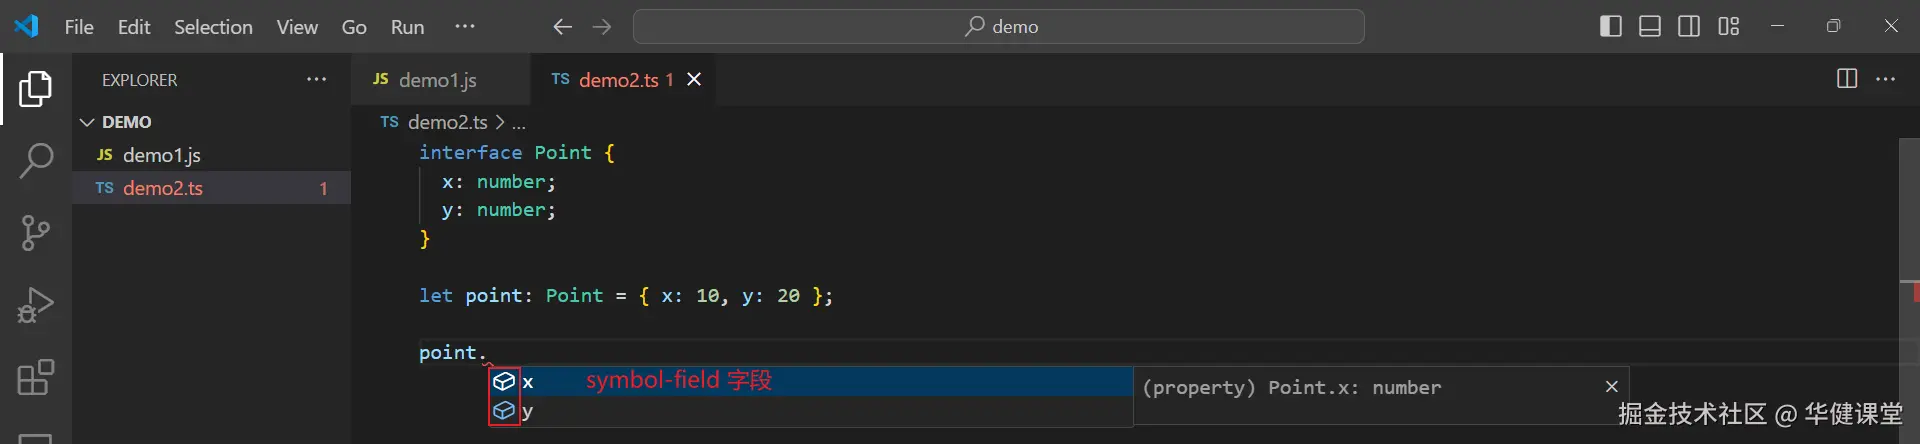
Task: Click the field icon beside suggestion x
Action: click(504, 381)
